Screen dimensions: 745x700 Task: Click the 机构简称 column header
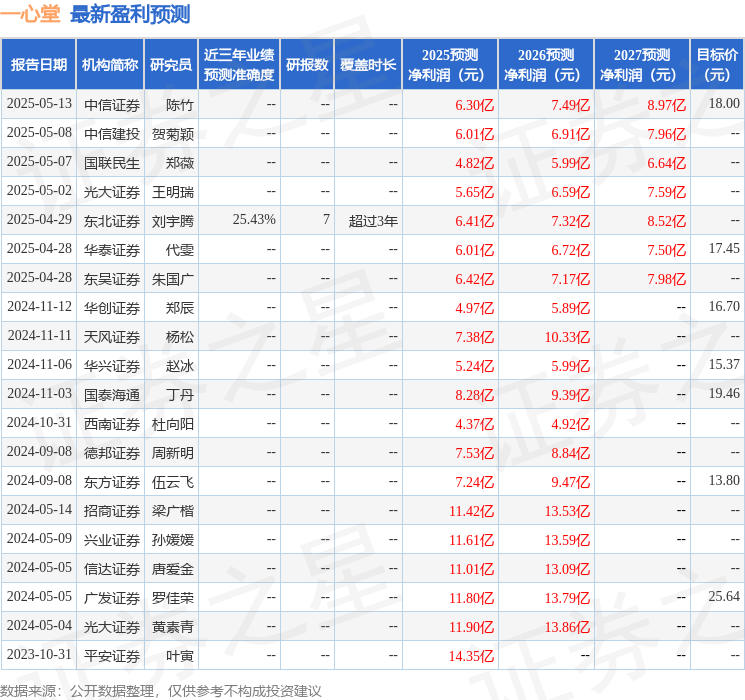110,65
